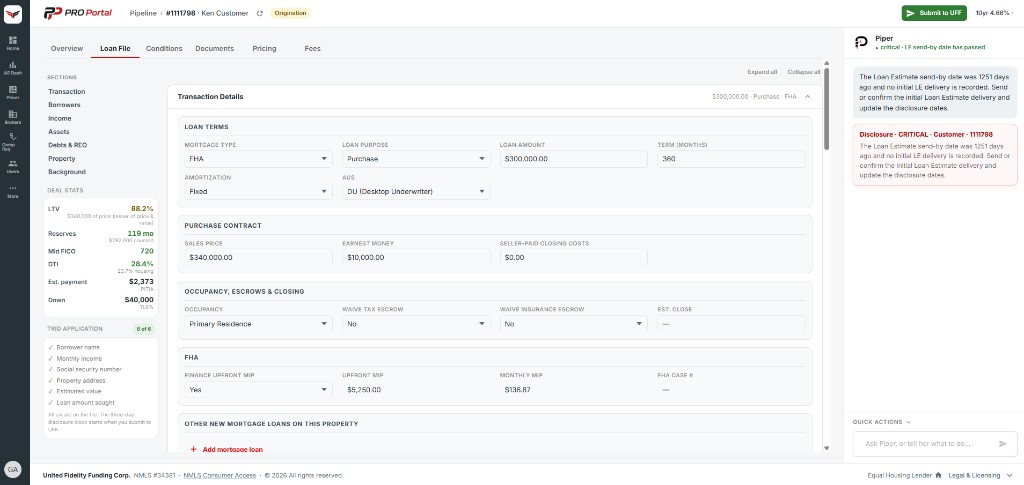Open the Amortization dropdown

(x=258, y=191)
